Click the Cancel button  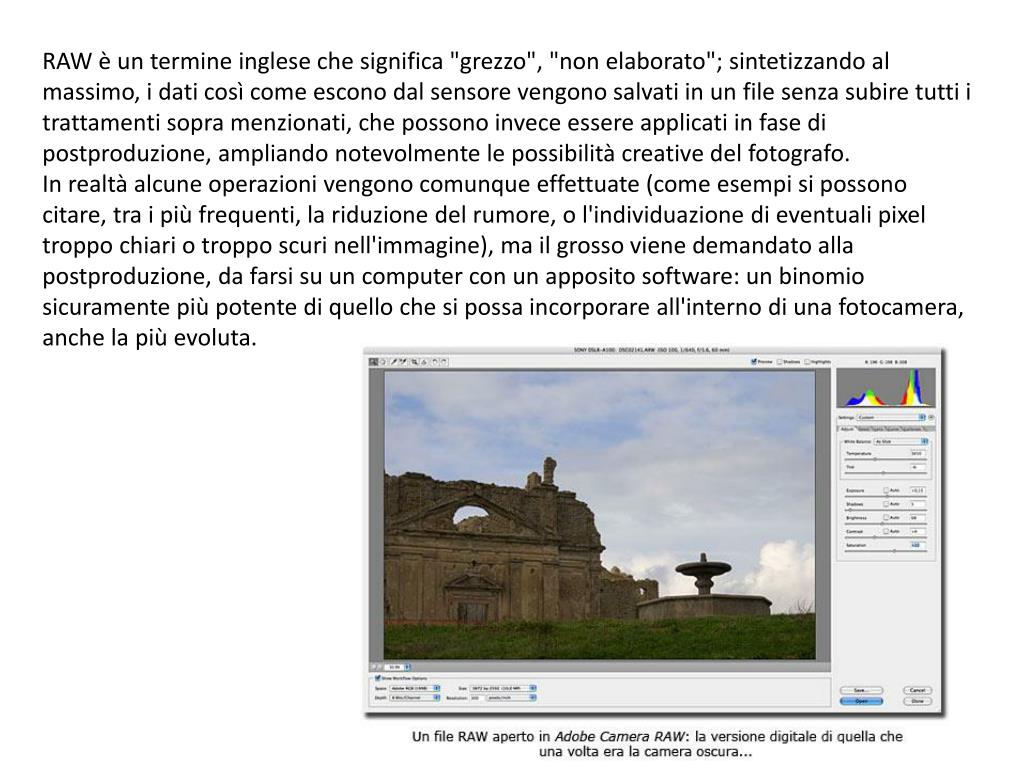tap(917, 690)
